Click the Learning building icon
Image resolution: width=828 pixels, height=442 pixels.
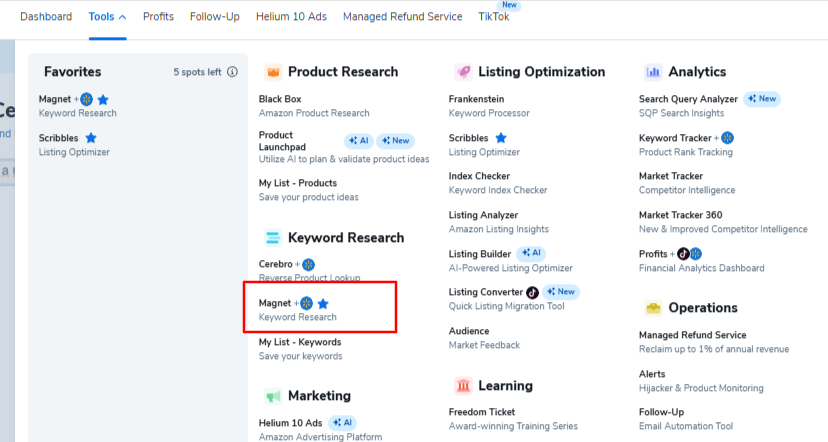[463, 386]
